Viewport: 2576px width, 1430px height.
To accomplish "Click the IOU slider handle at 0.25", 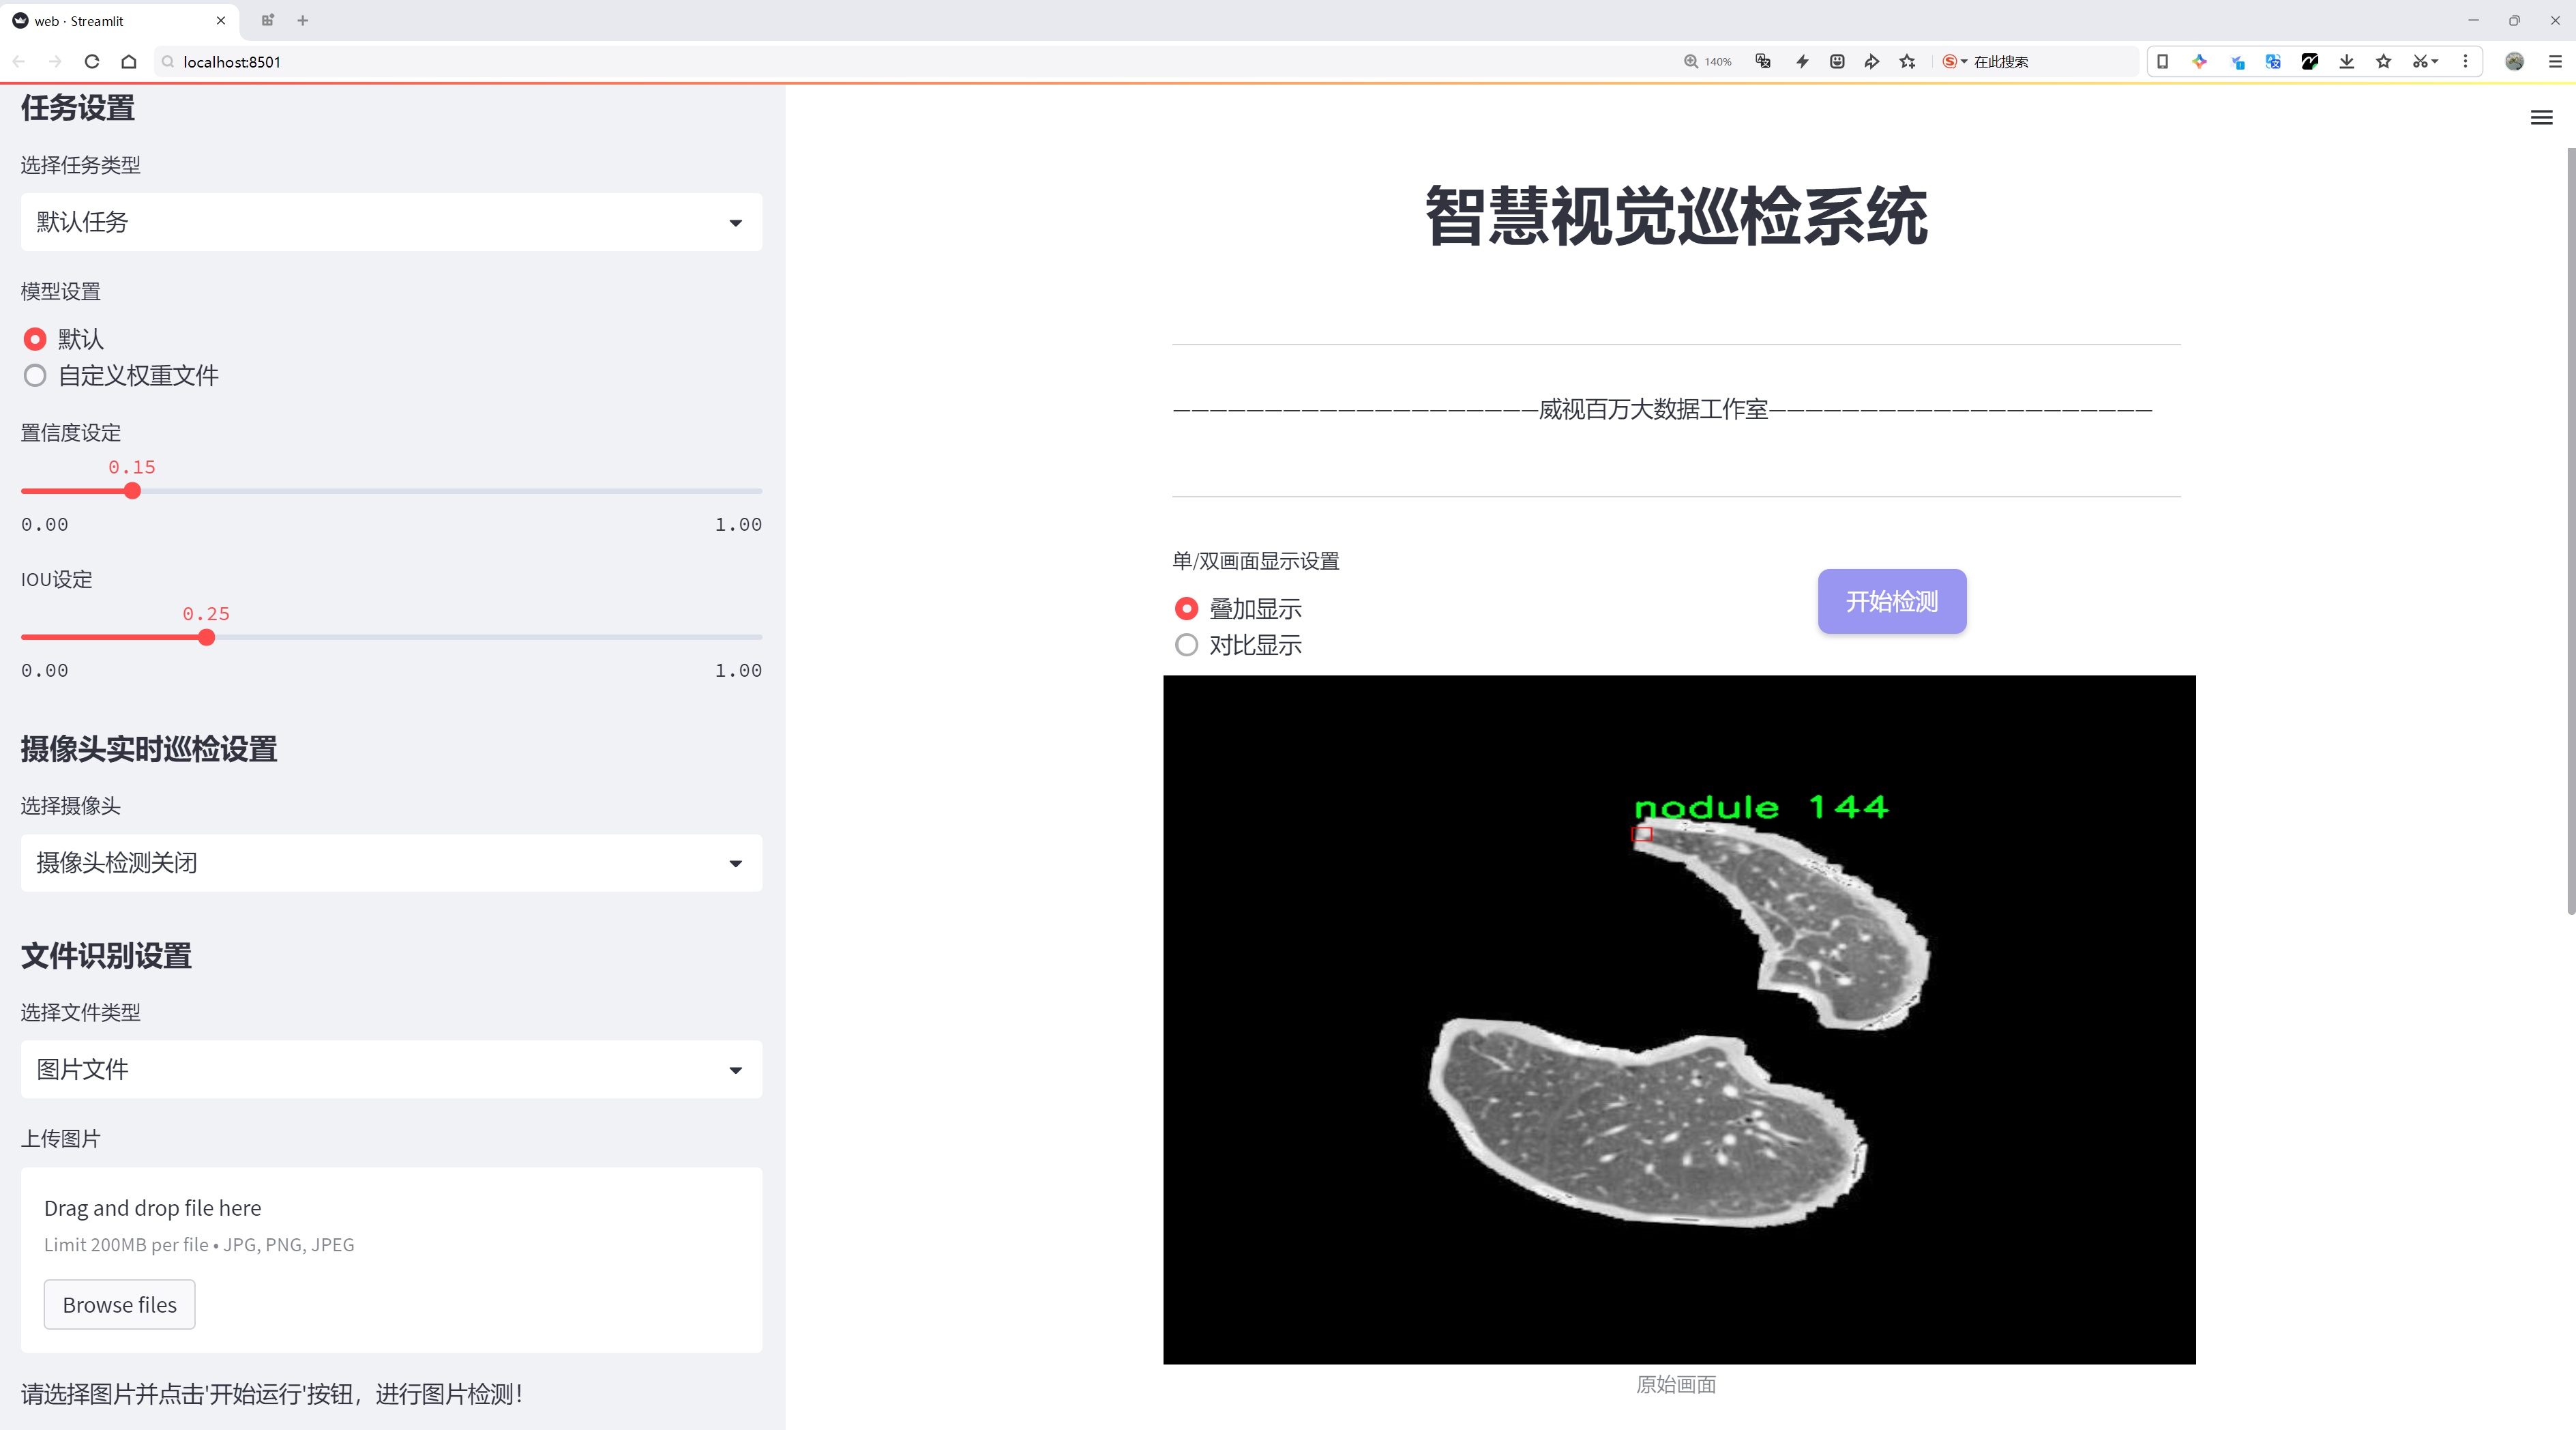I will [x=206, y=637].
